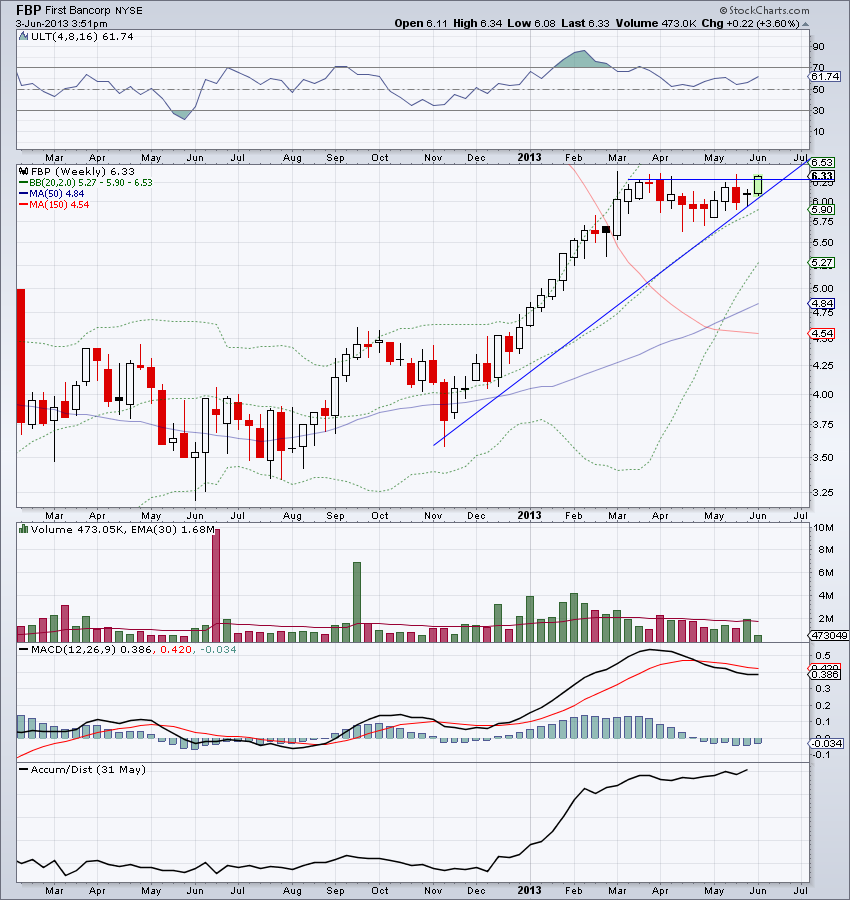Click the blue MA(50) legend color line
The image size is (850, 900).
(x=24, y=193)
